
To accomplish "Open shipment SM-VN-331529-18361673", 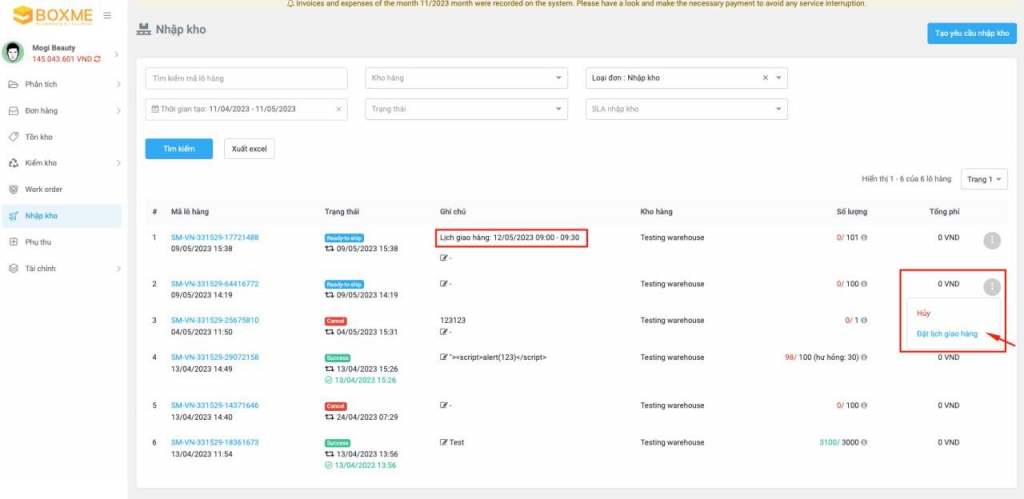I will pyautogui.click(x=215, y=443).
